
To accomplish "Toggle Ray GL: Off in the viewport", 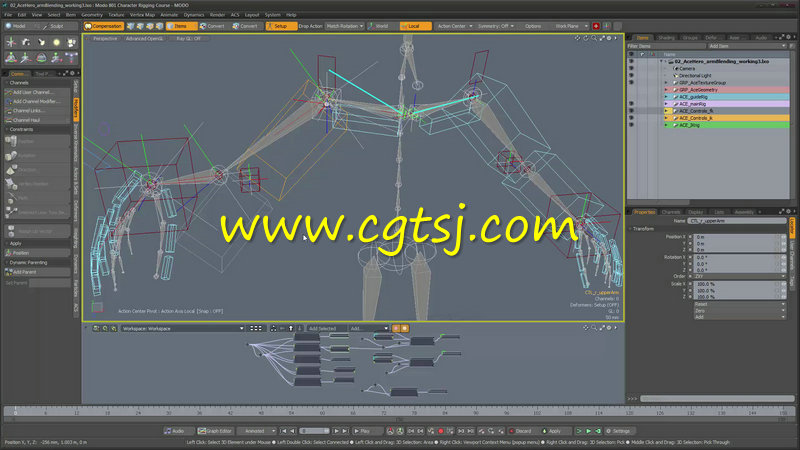I will [x=189, y=39].
